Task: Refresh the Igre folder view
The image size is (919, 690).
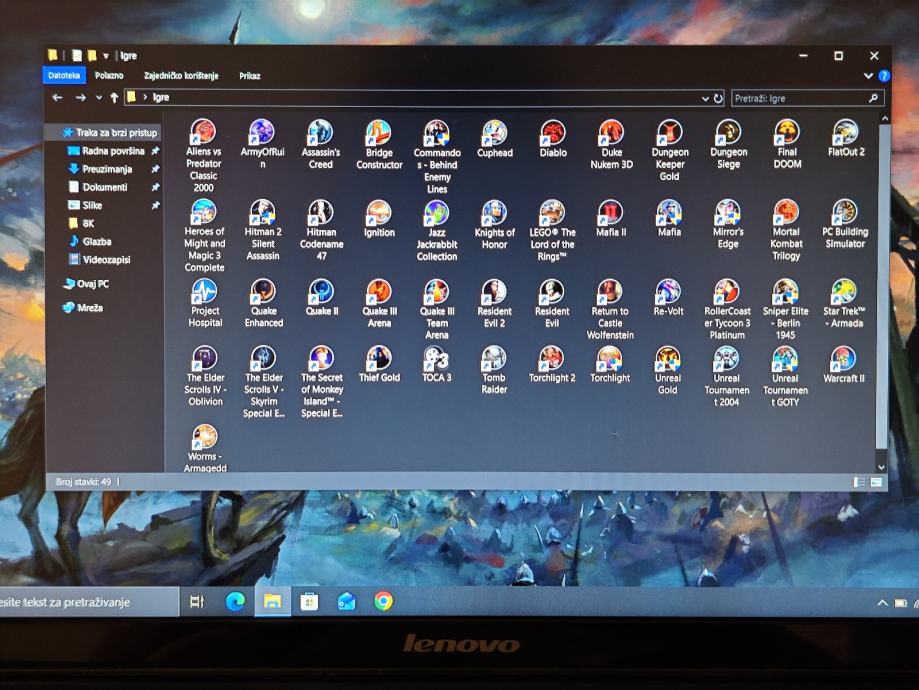Action: 718,98
